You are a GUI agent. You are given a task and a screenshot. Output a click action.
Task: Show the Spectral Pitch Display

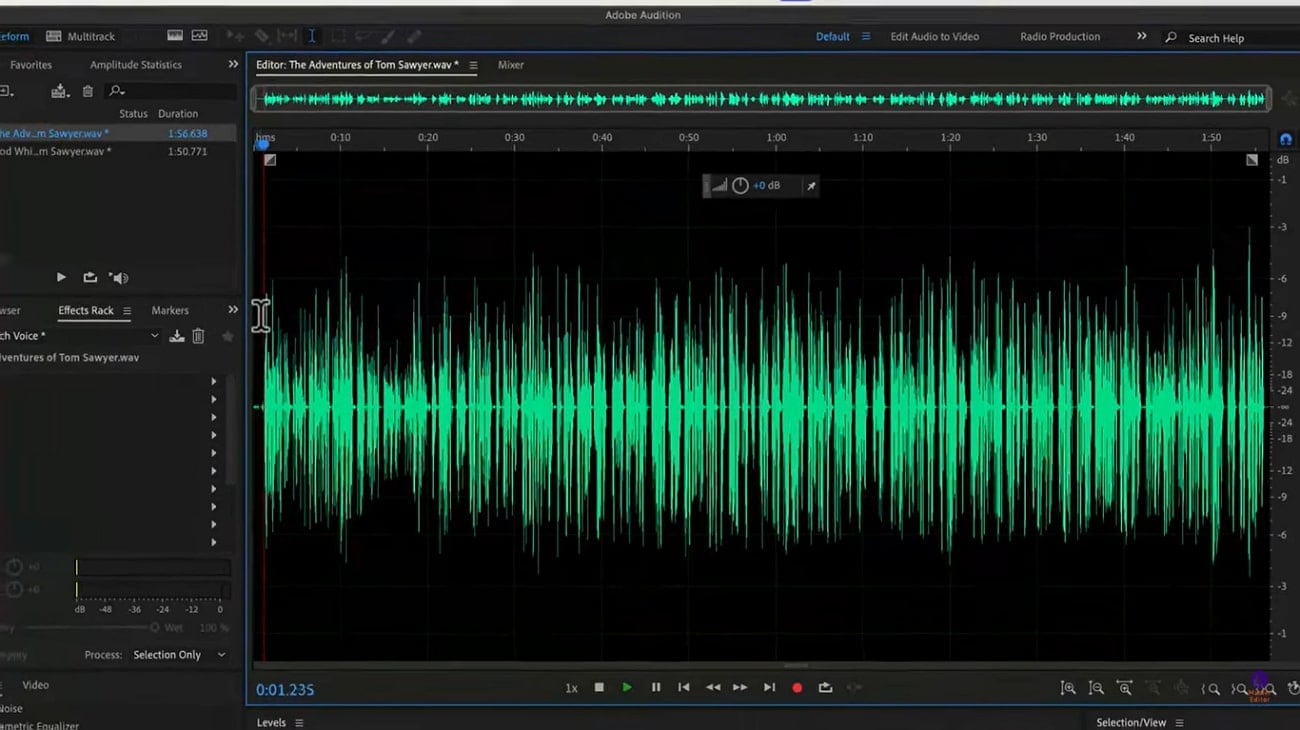click(x=199, y=36)
